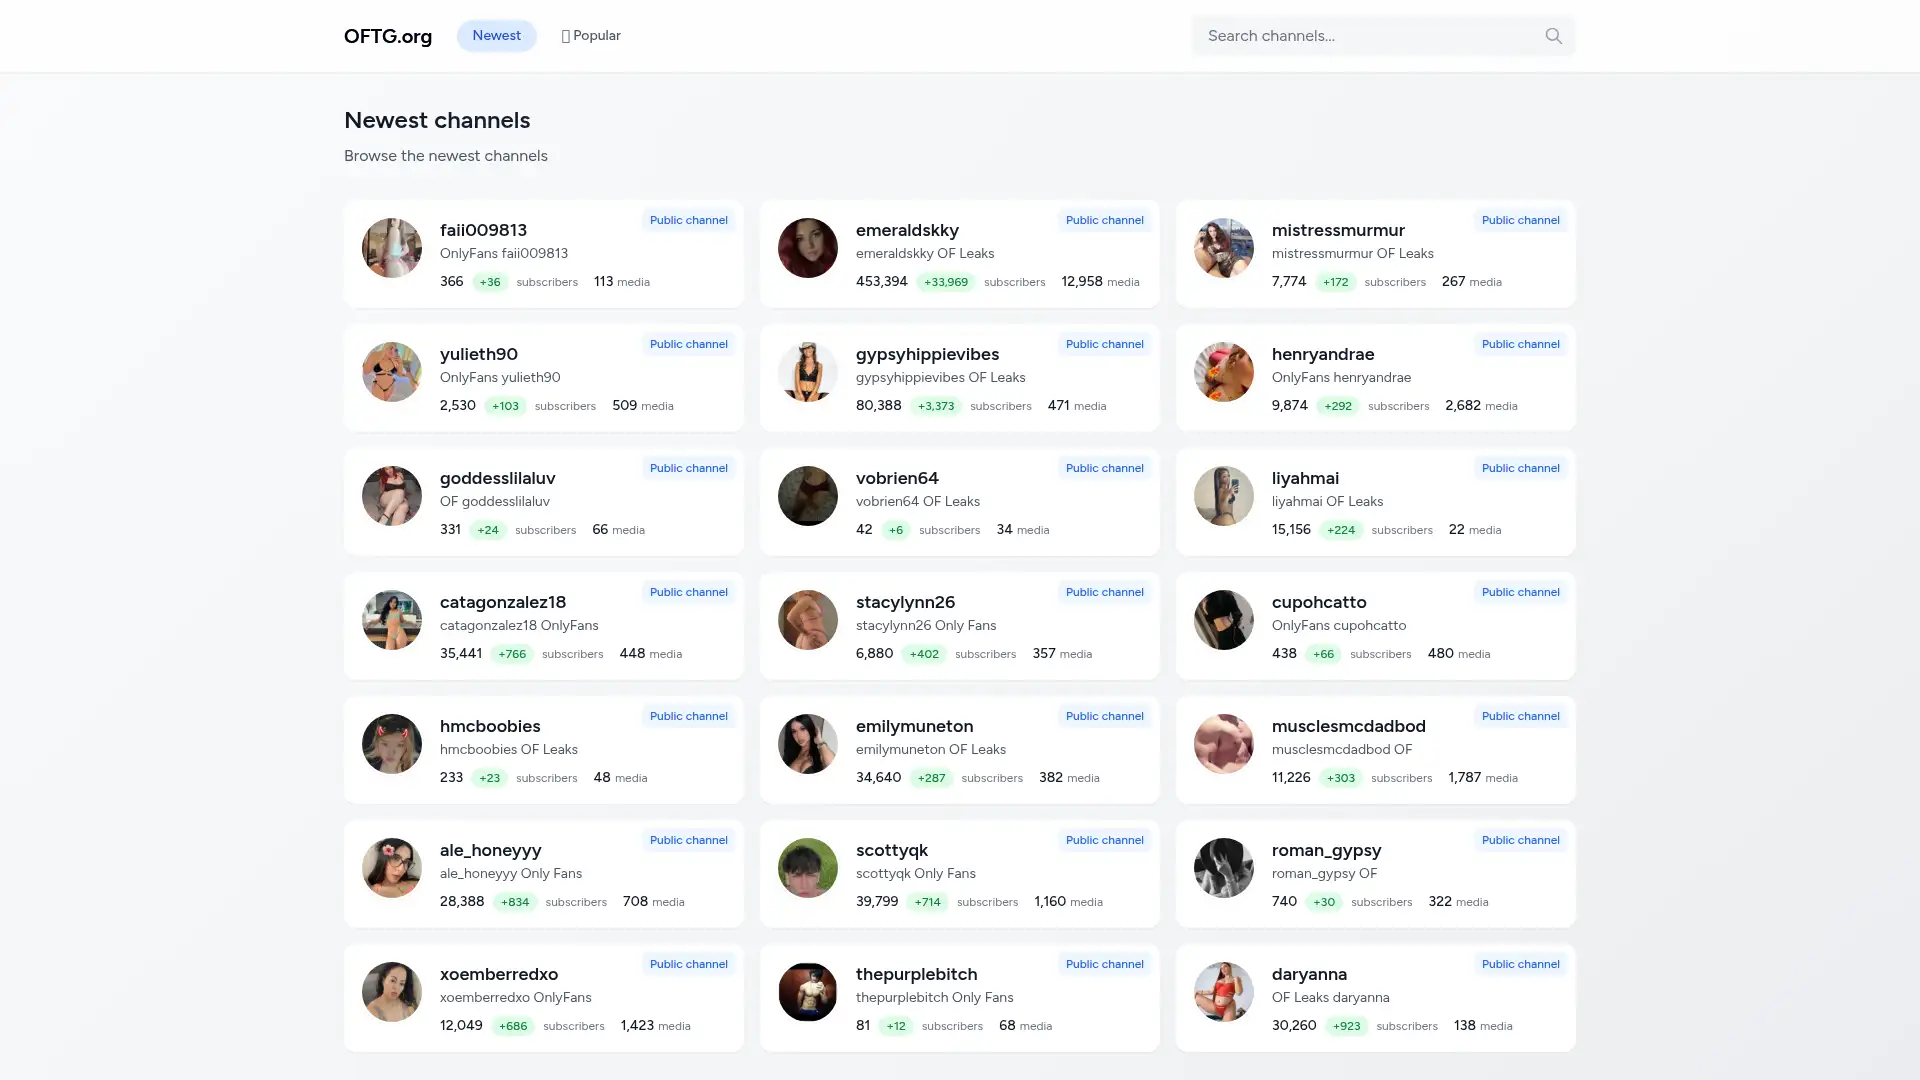Click the search magnifier icon
The image size is (1920, 1080).
tap(1553, 36)
